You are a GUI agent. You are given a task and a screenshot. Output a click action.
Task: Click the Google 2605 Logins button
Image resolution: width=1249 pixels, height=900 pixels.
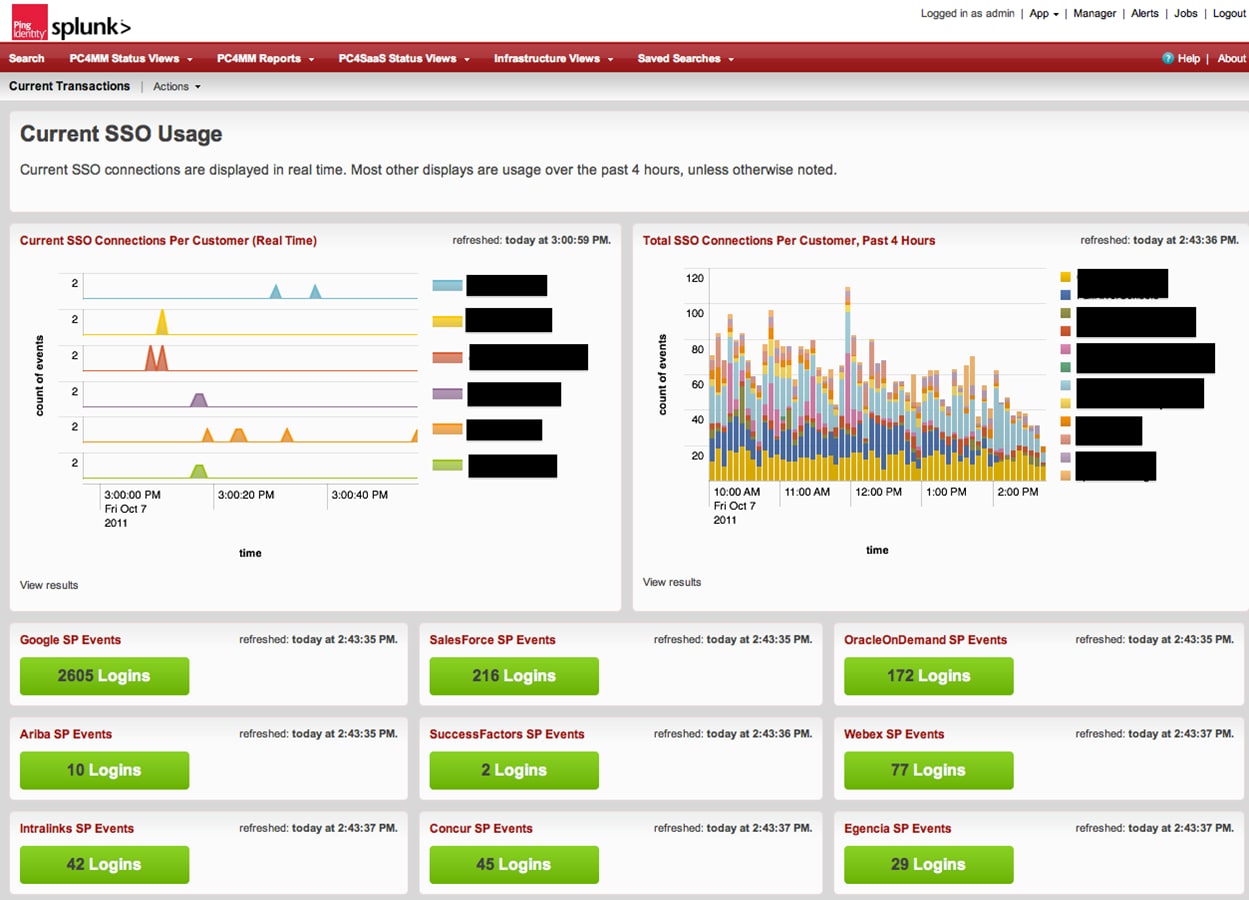104,676
